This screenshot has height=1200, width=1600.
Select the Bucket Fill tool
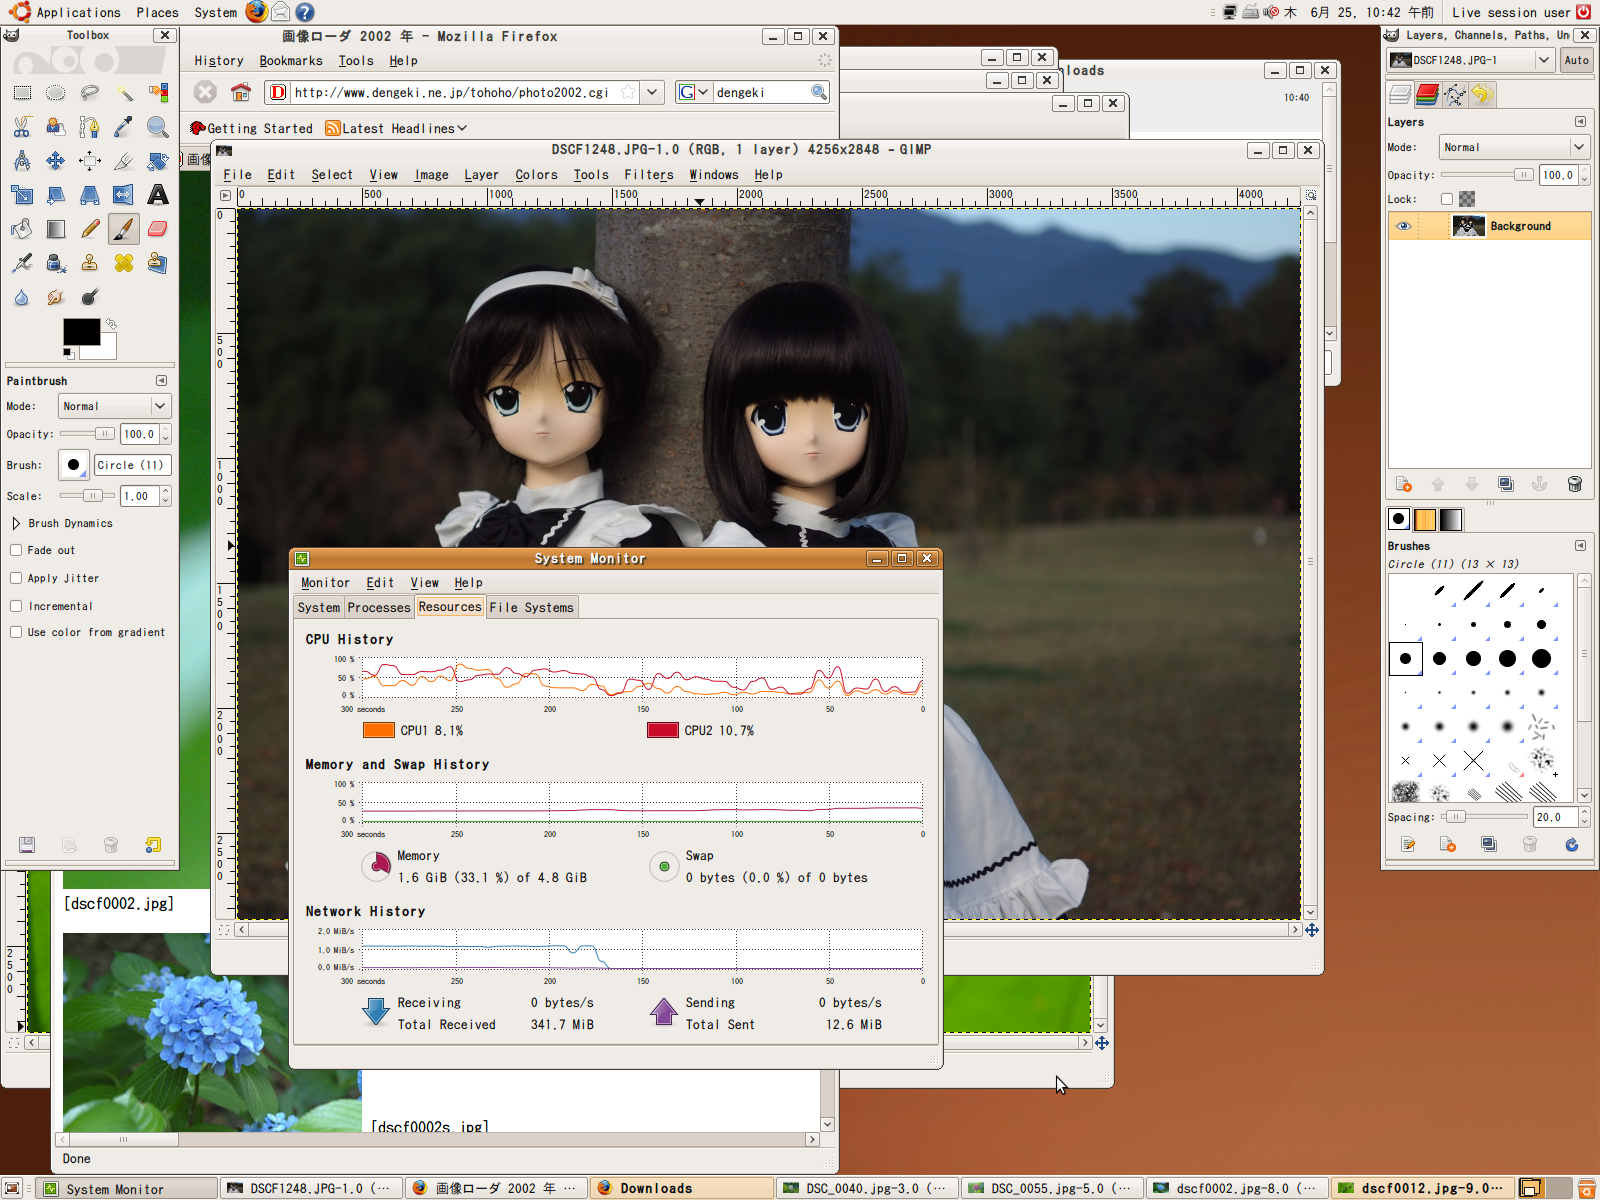(x=22, y=229)
